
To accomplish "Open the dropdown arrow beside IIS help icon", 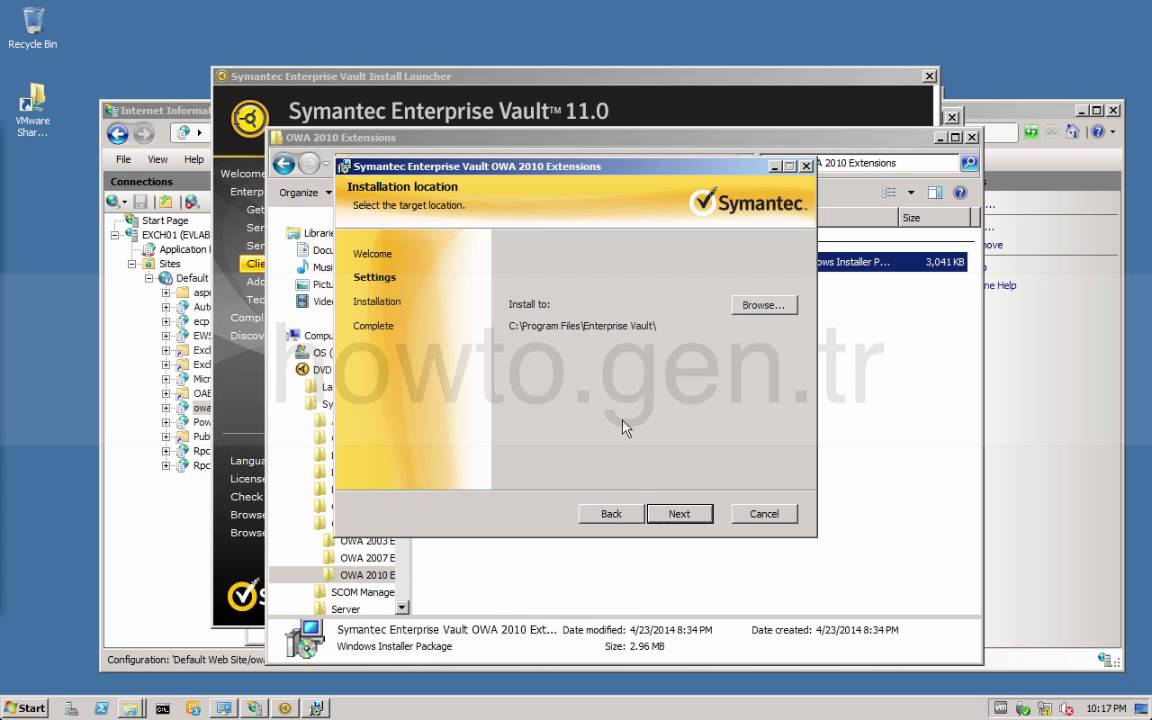I will [x=1112, y=132].
